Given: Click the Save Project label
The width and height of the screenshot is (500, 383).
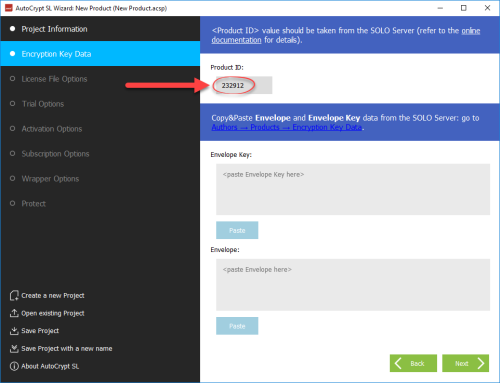Looking at the screenshot, I should (x=40, y=331).
